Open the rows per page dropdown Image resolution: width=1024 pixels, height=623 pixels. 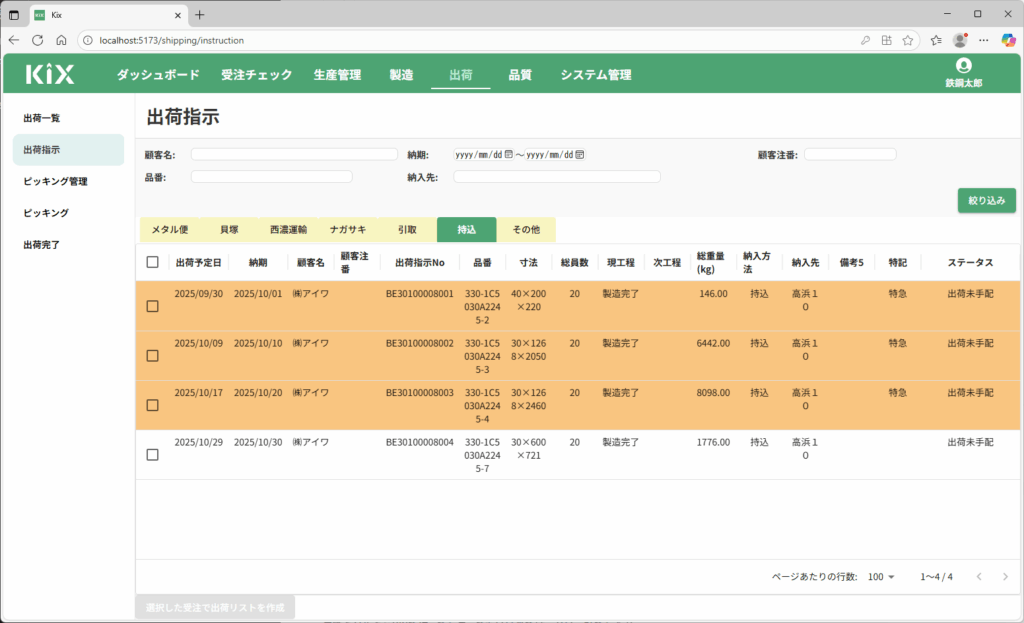tap(882, 577)
